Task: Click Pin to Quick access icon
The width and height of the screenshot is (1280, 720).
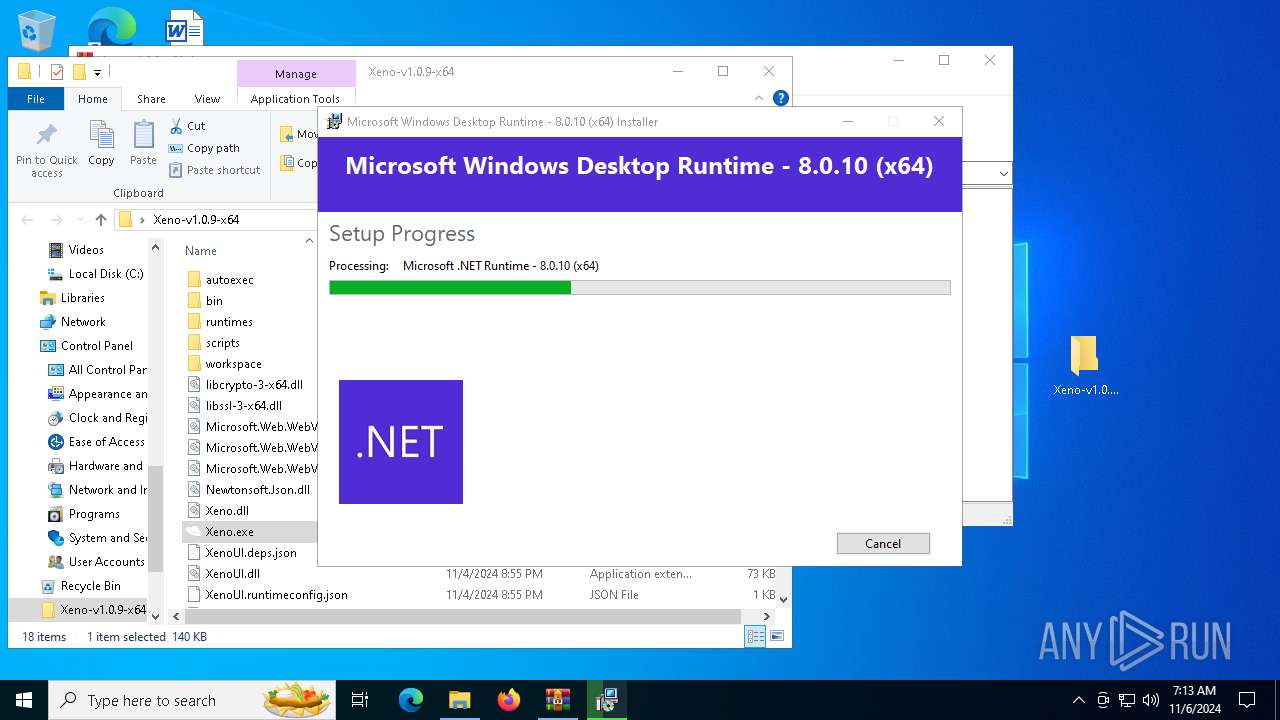Action: pos(47,150)
